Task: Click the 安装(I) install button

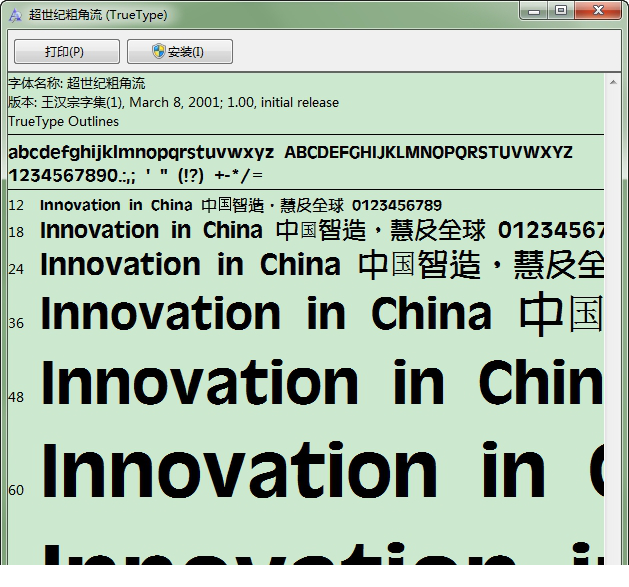Action: (x=180, y=51)
